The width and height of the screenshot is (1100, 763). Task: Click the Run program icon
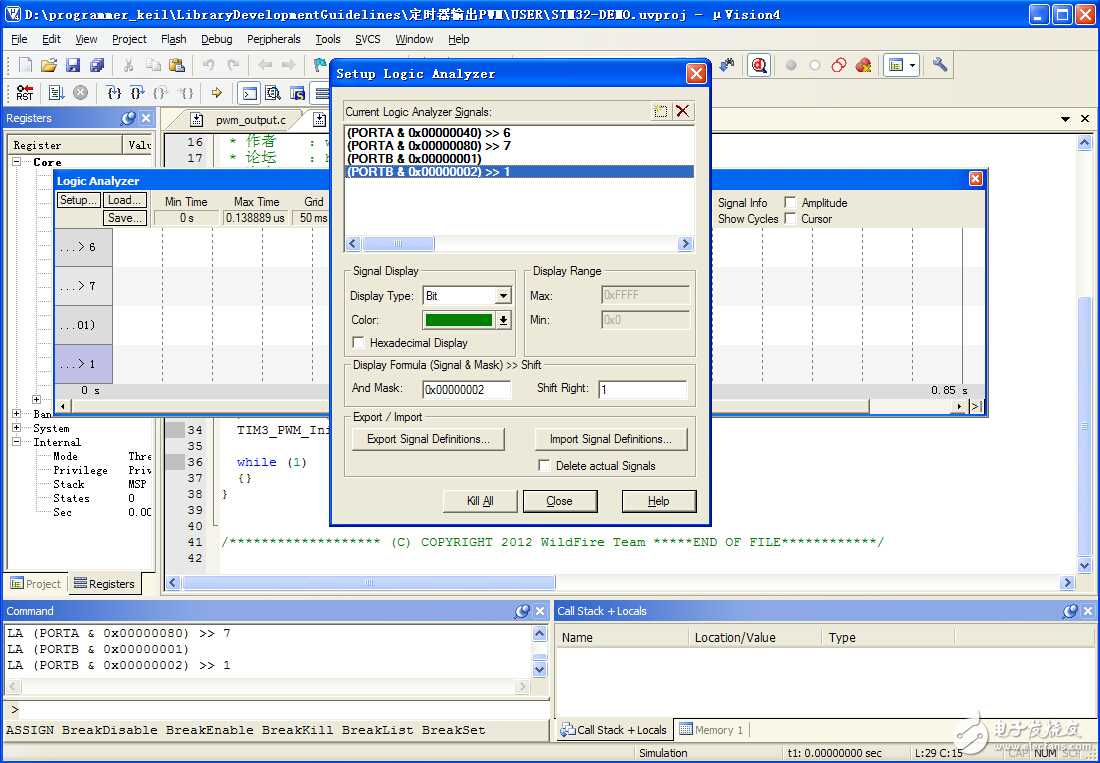point(56,93)
